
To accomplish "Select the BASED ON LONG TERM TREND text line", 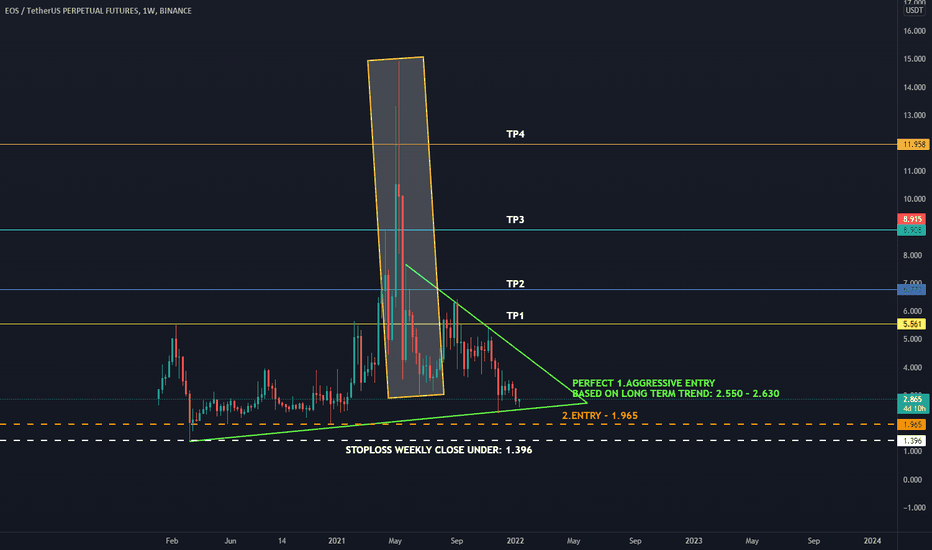I will coord(676,394).
